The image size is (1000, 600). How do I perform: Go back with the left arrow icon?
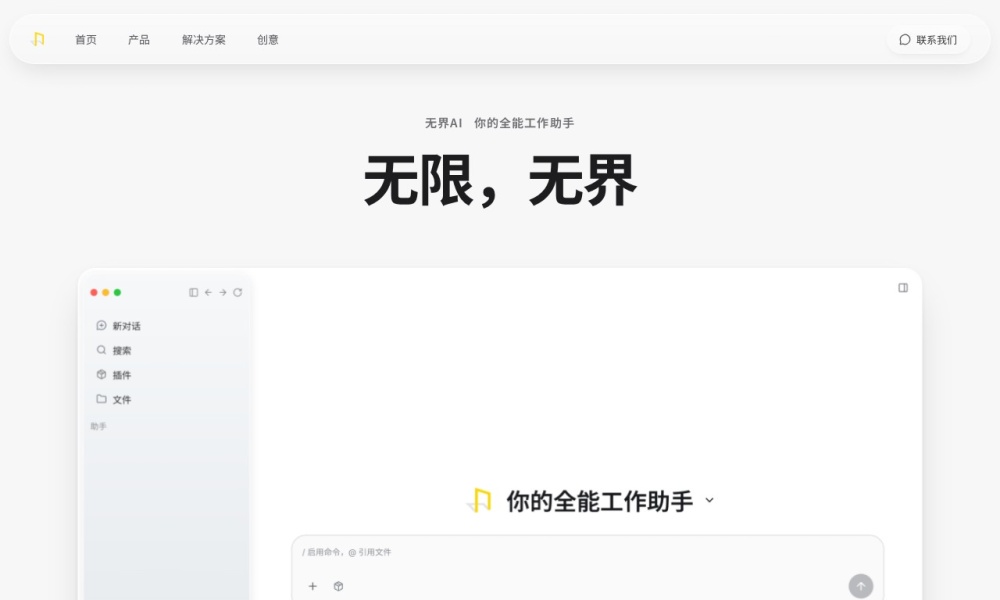pos(208,292)
